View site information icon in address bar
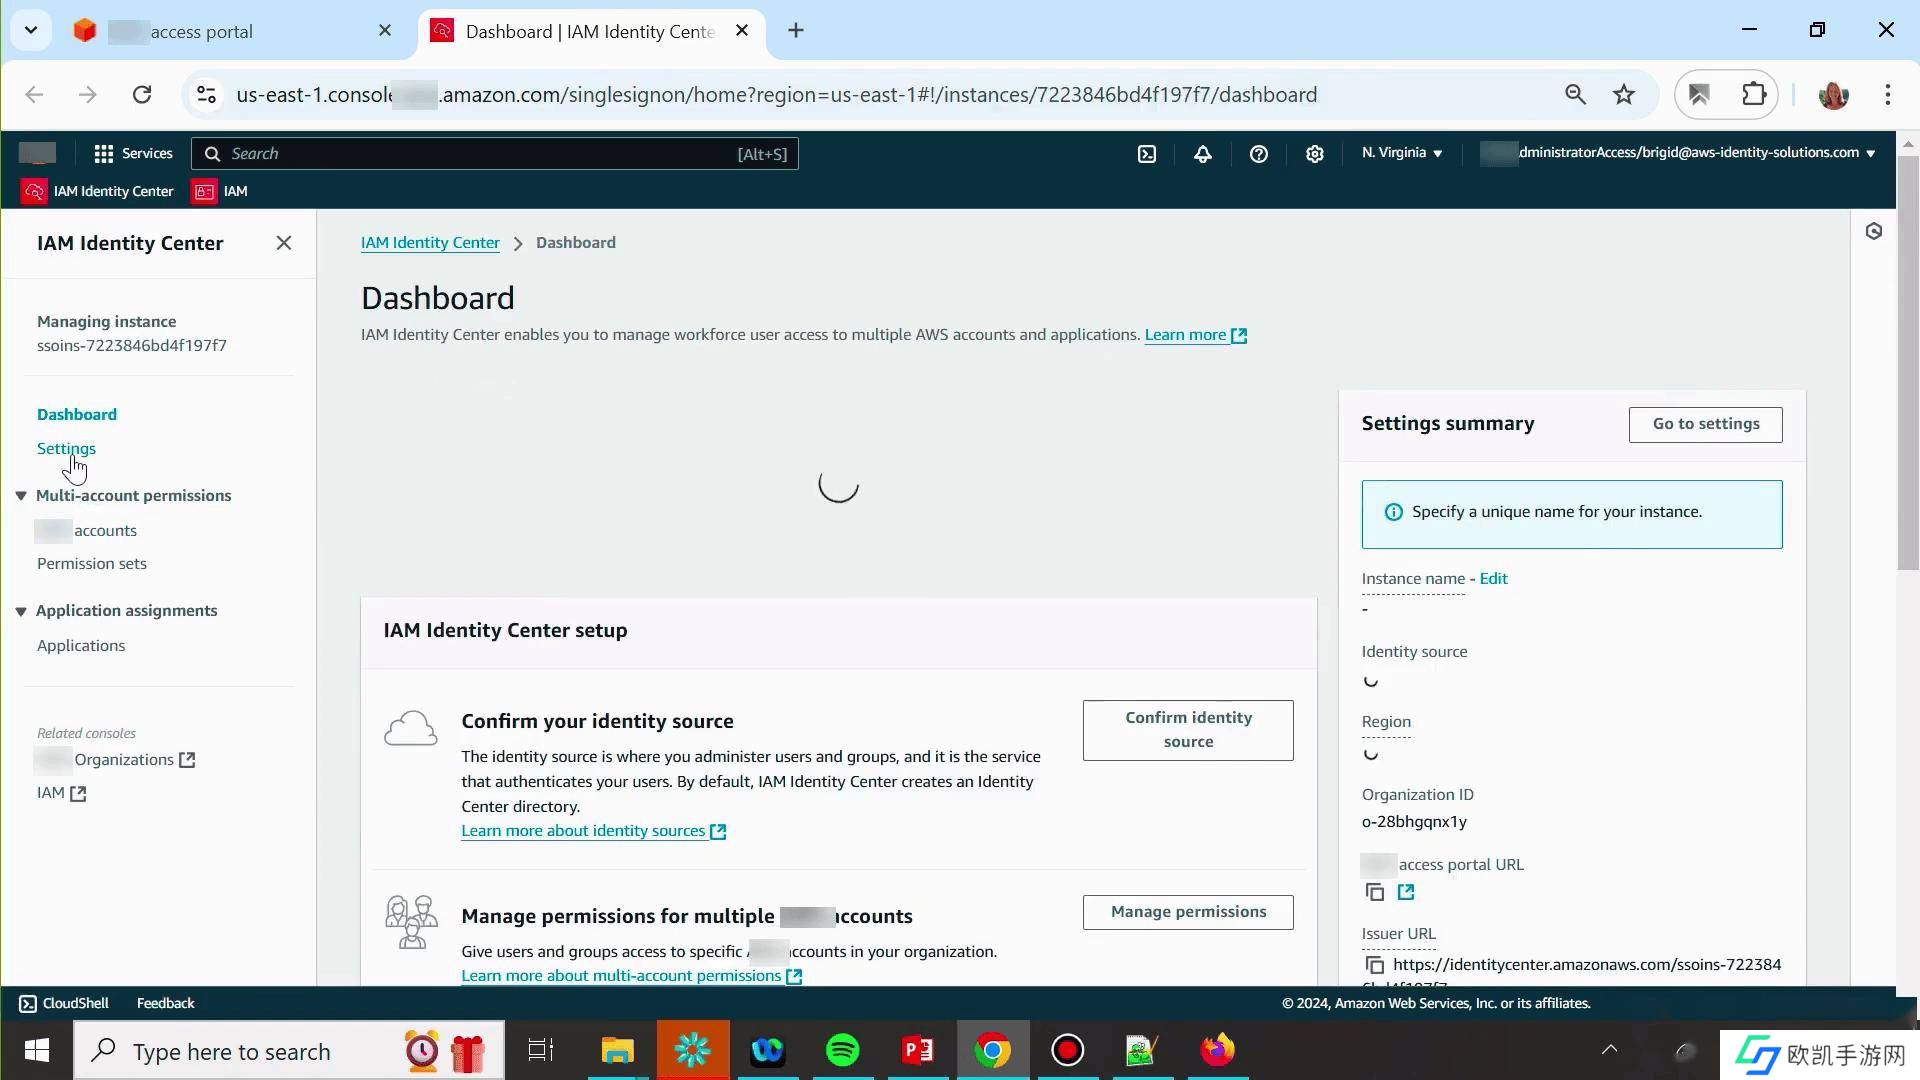The width and height of the screenshot is (1920, 1080). [x=206, y=94]
